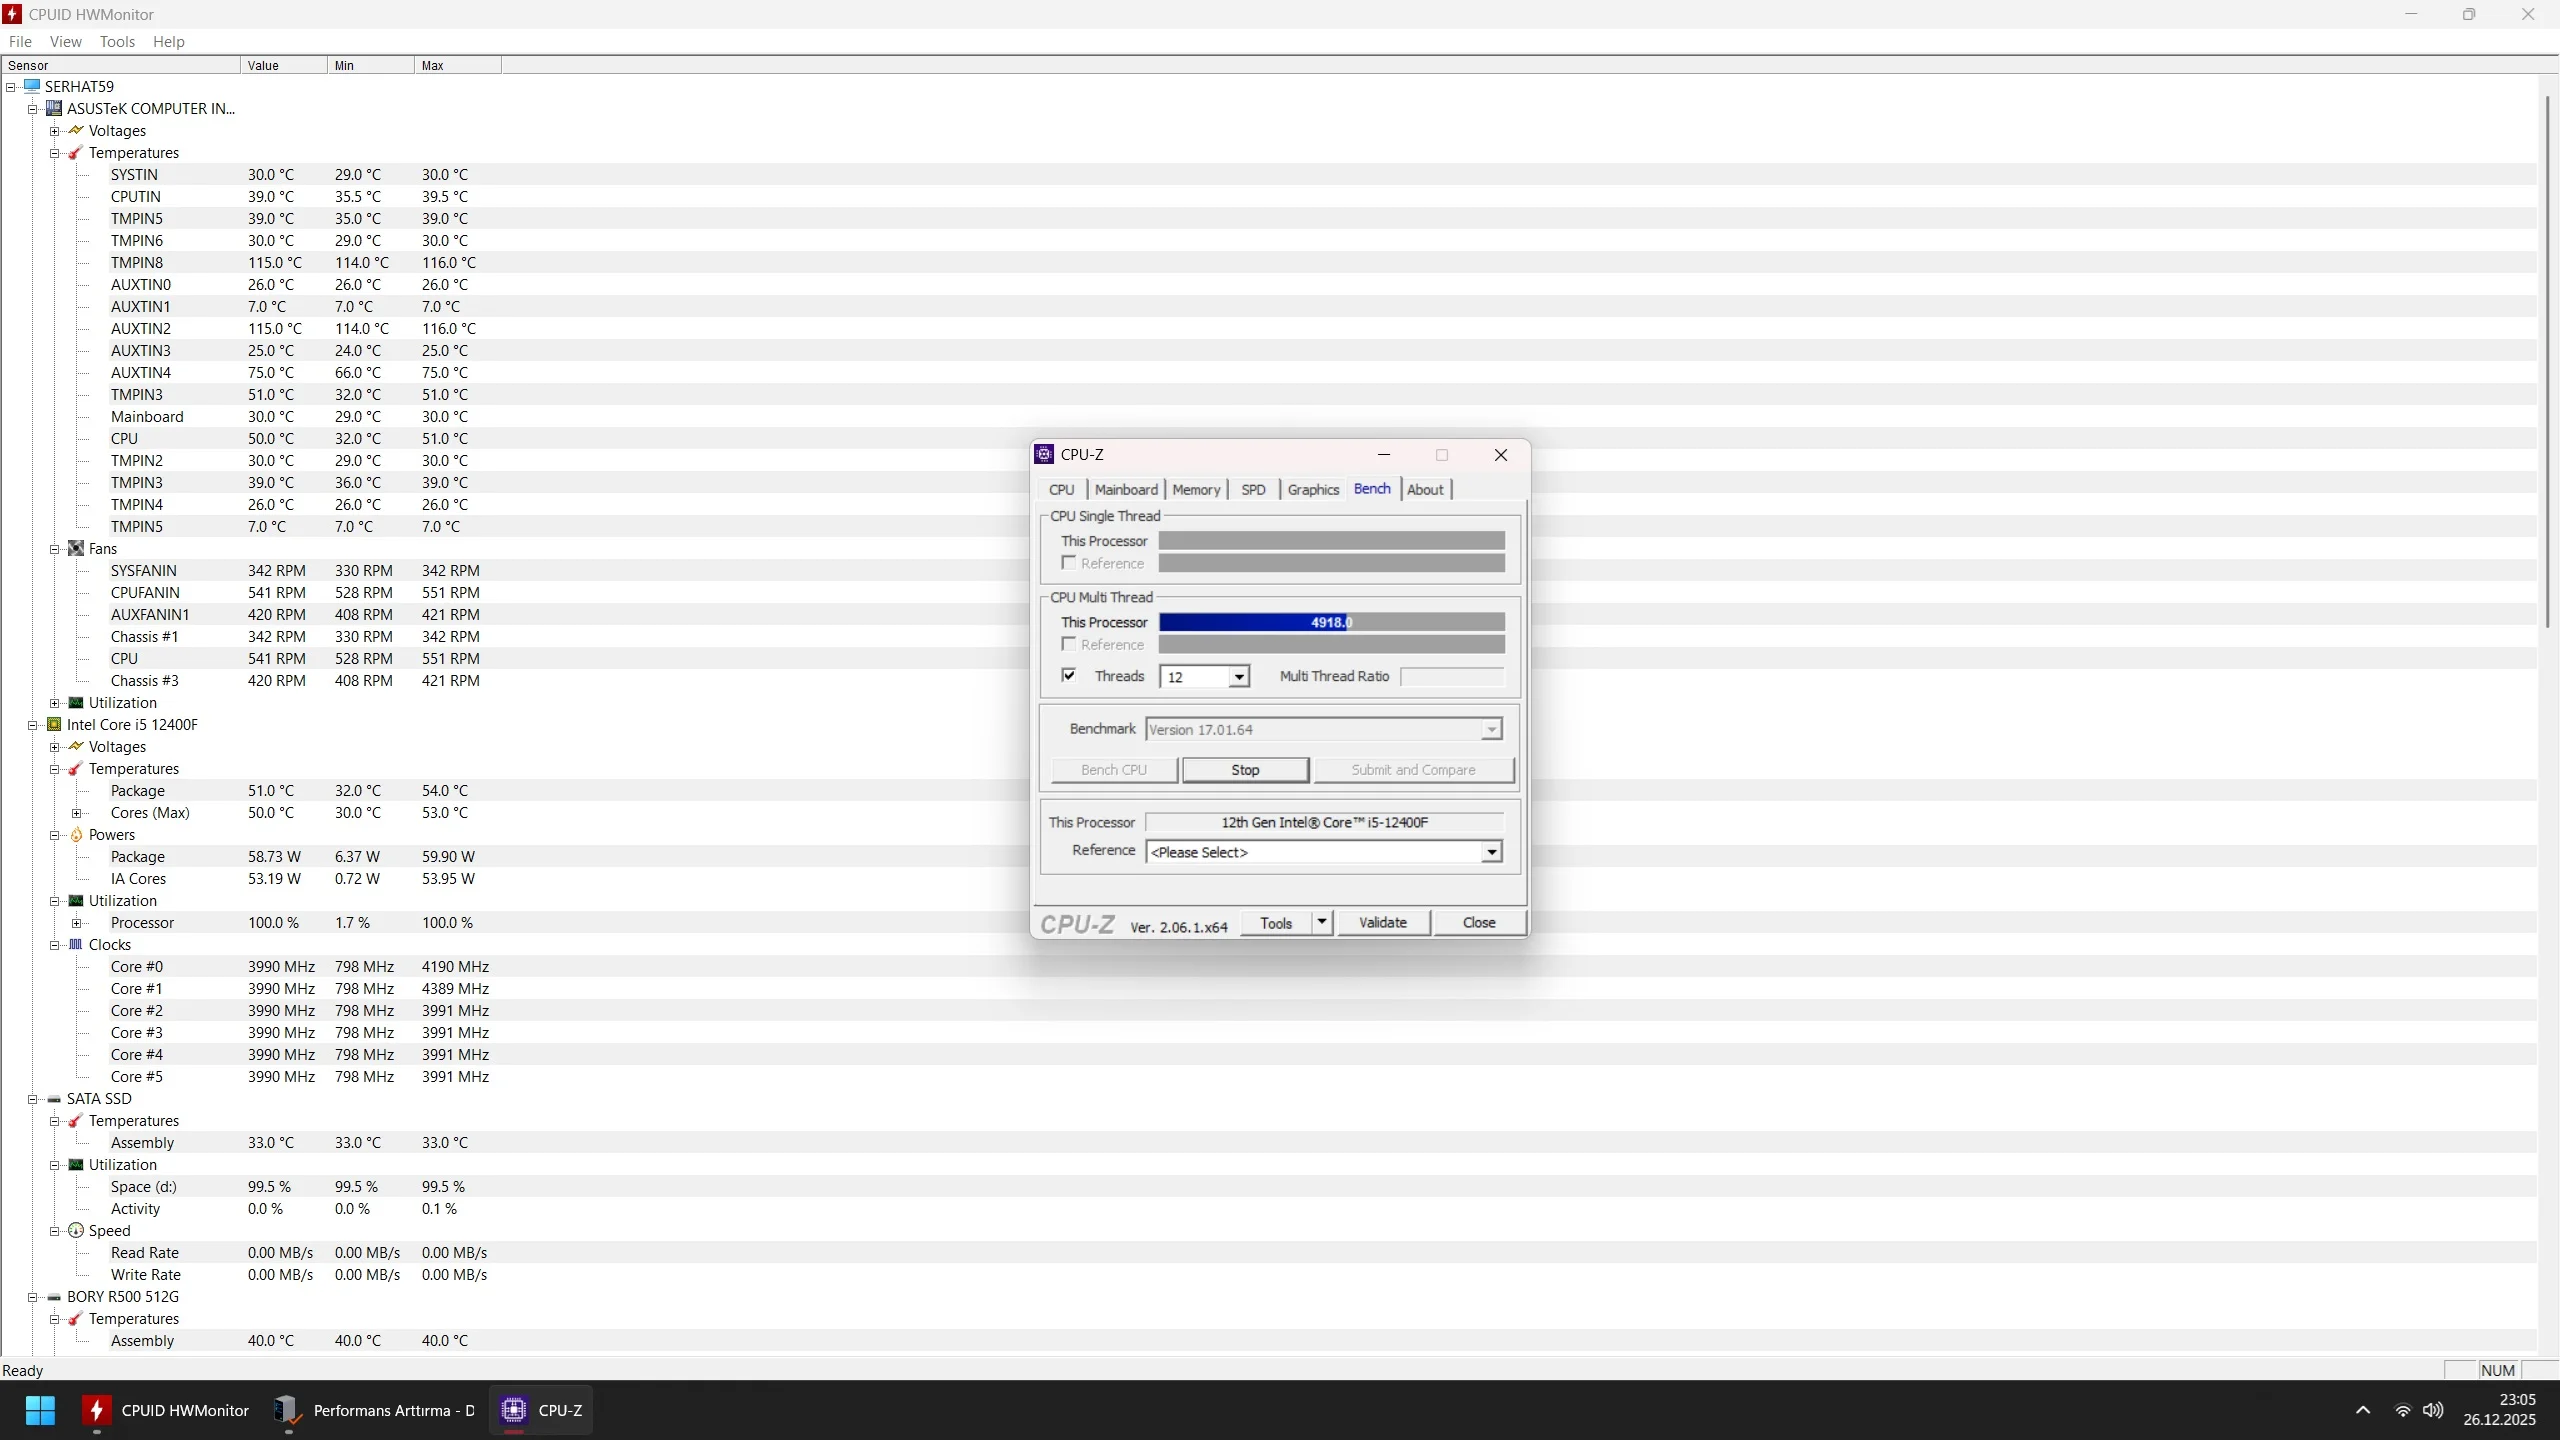
Task: Click the Fans icon under ASUSTeK
Action: (76, 548)
